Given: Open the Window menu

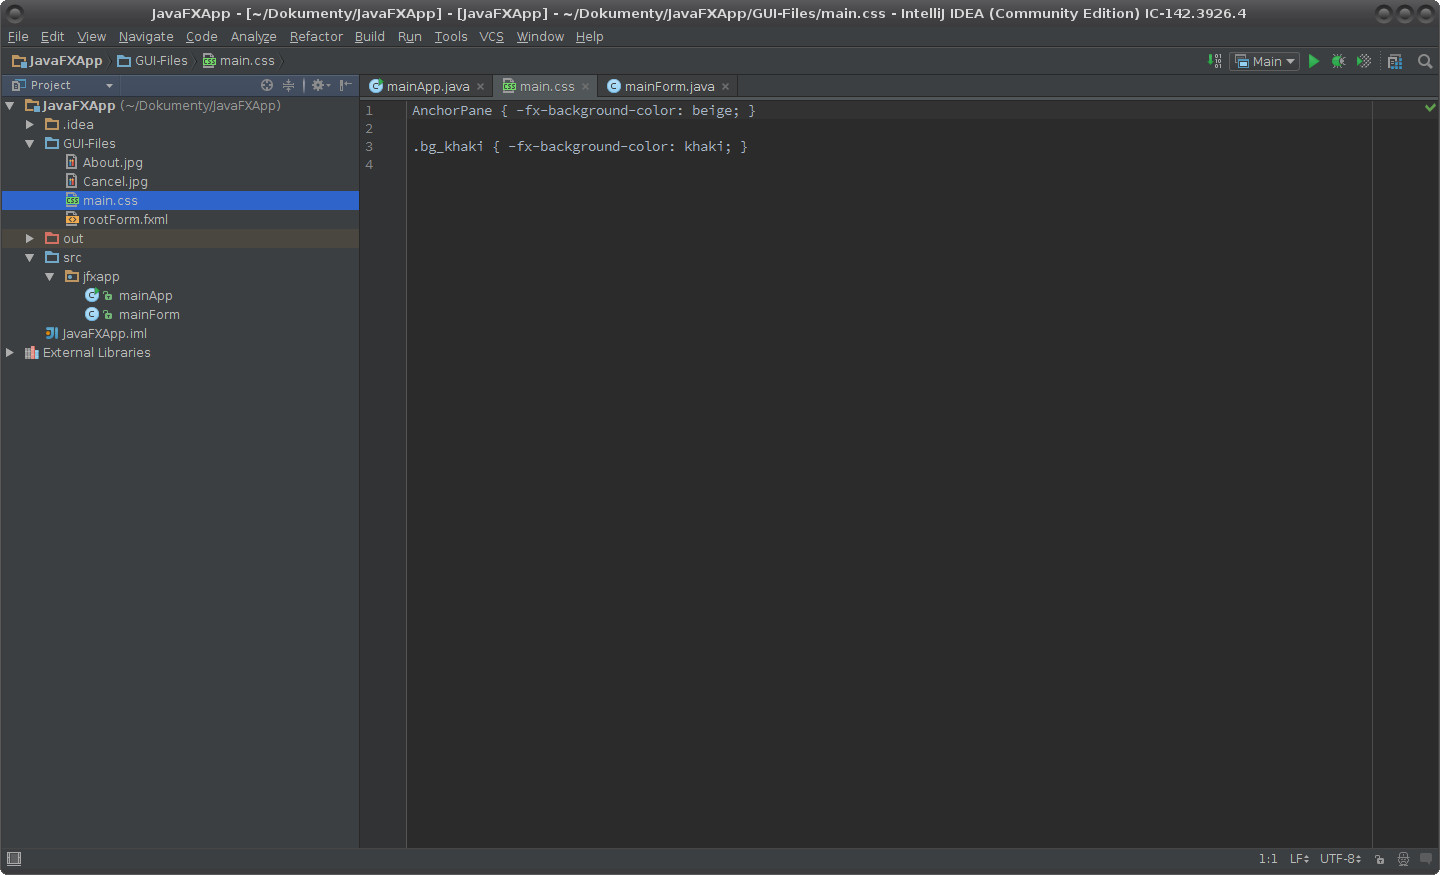Looking at the screenshot, I should pos(540,37).
